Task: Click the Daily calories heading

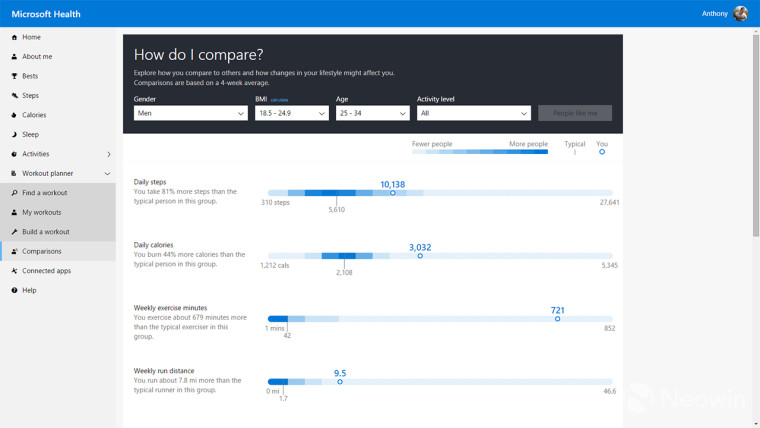Action: point(153,245)
